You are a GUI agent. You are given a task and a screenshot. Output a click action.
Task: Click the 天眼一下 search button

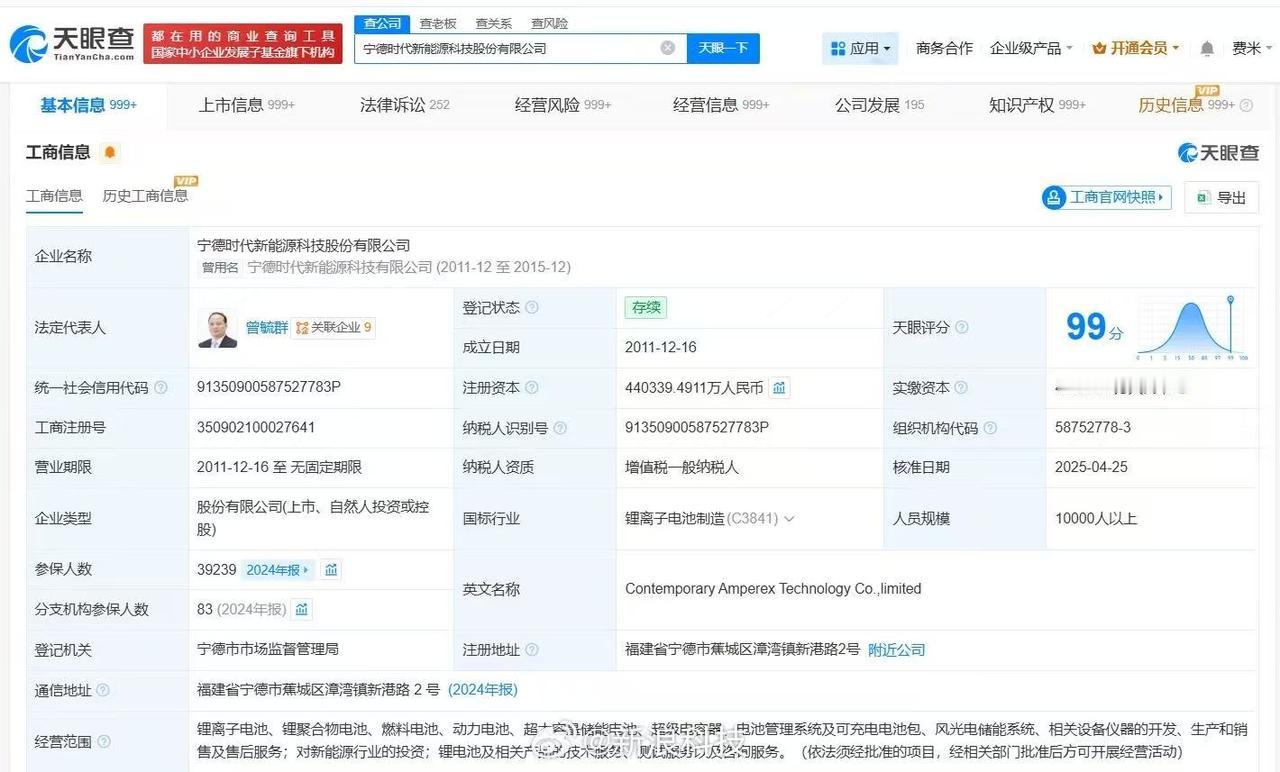(723, 47)
